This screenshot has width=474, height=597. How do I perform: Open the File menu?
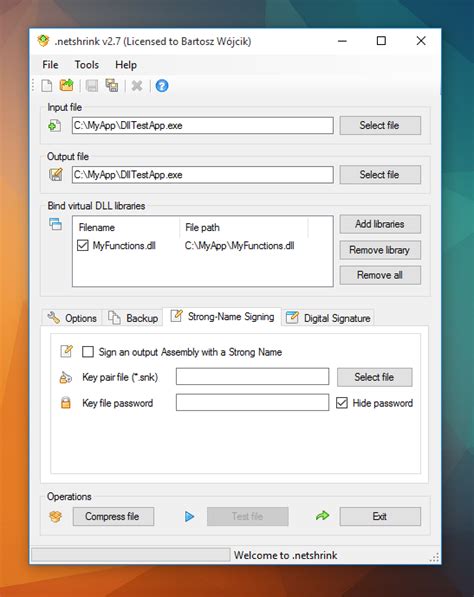(50, 65)
